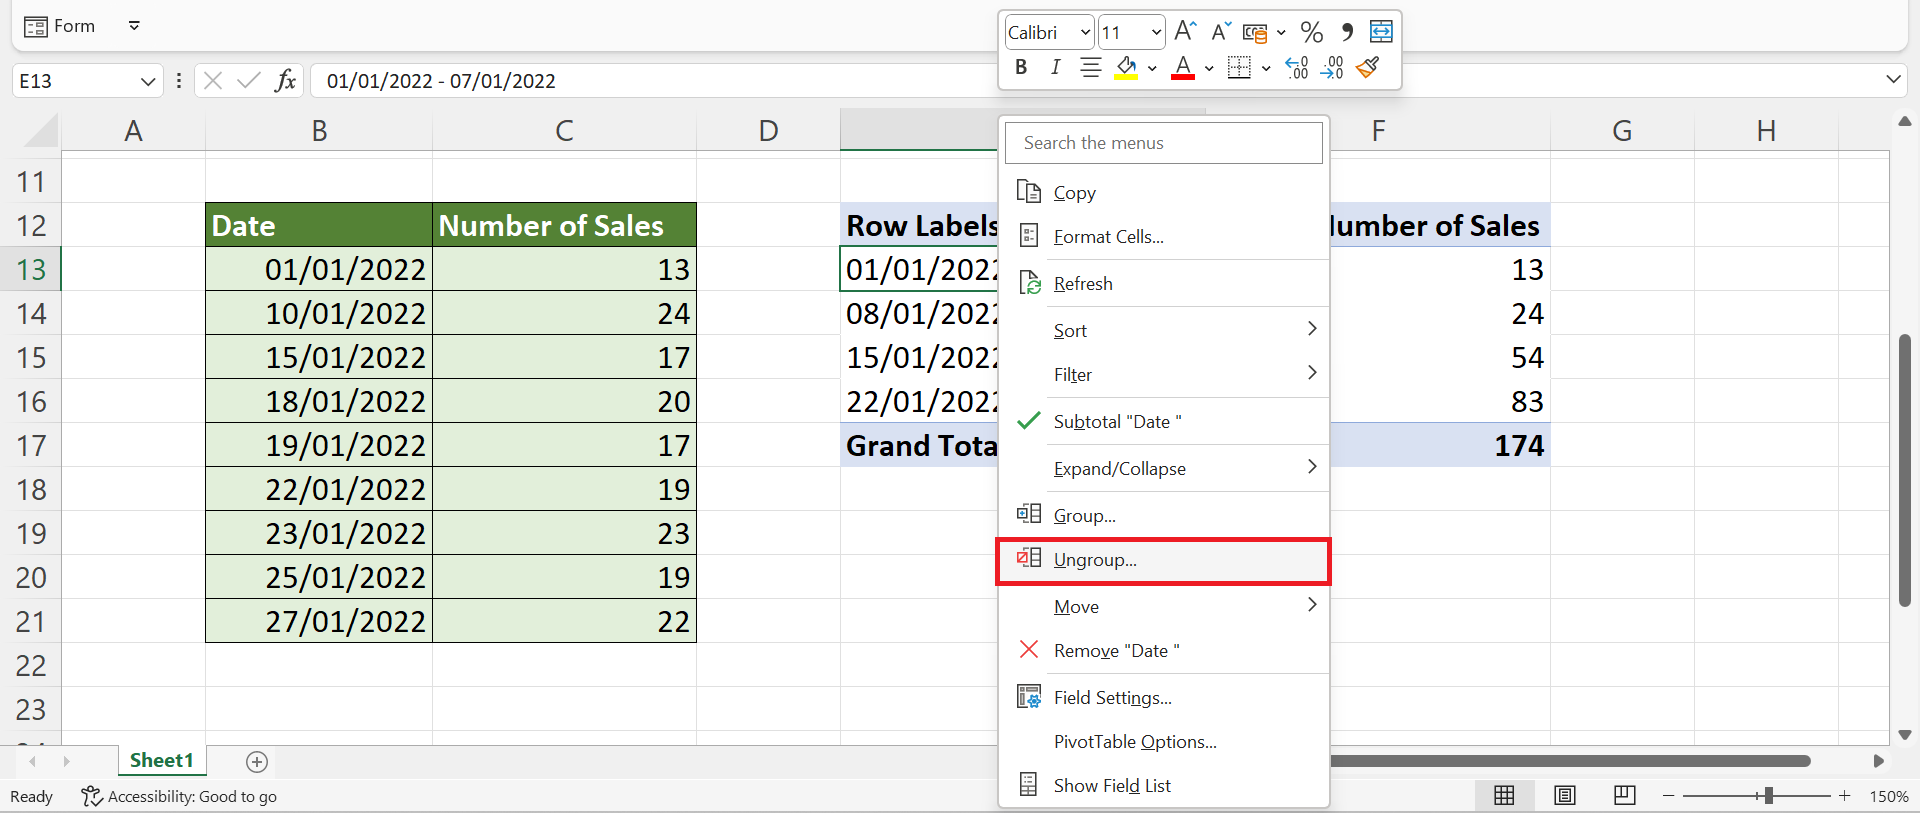Click the Increase Decimal icon
This screenshot has height=813, width=1920.
coord(1297,67)
